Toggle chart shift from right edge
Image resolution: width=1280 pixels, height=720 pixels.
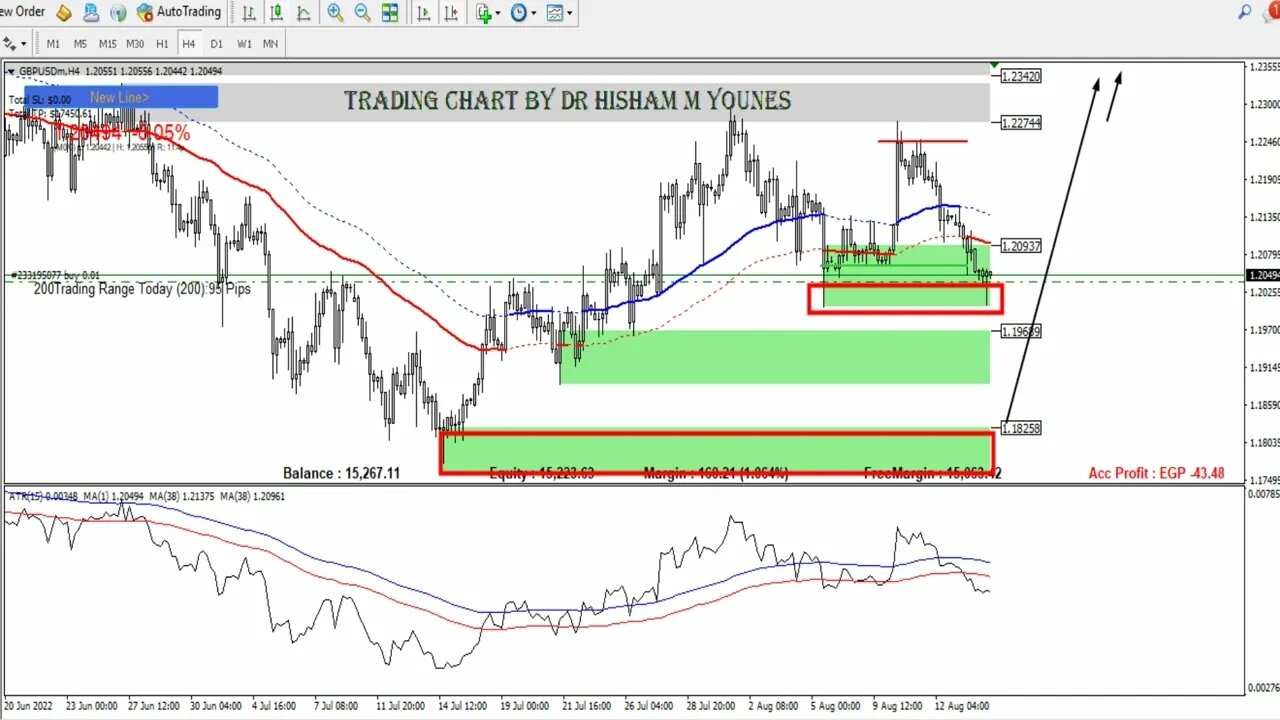coord(450,13)
